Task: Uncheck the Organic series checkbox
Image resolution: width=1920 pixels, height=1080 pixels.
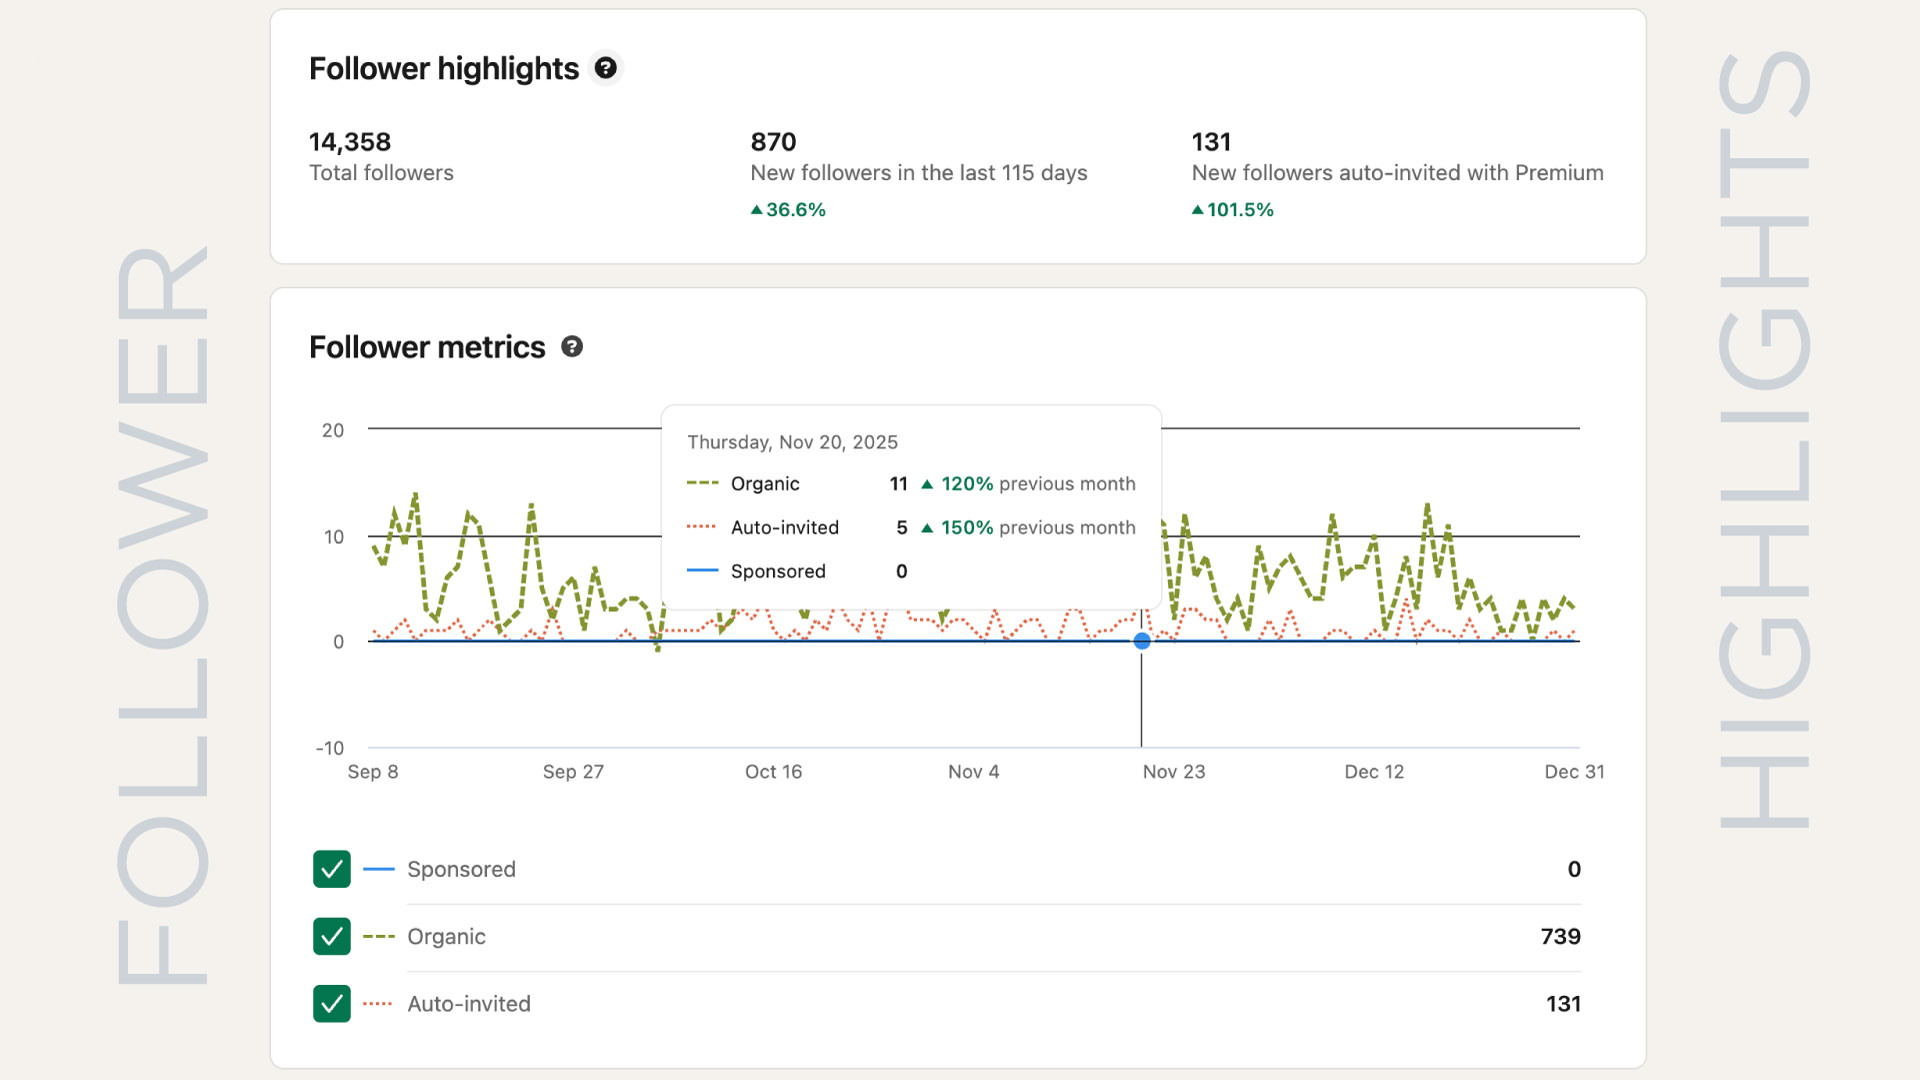Action: pos(332,936)
